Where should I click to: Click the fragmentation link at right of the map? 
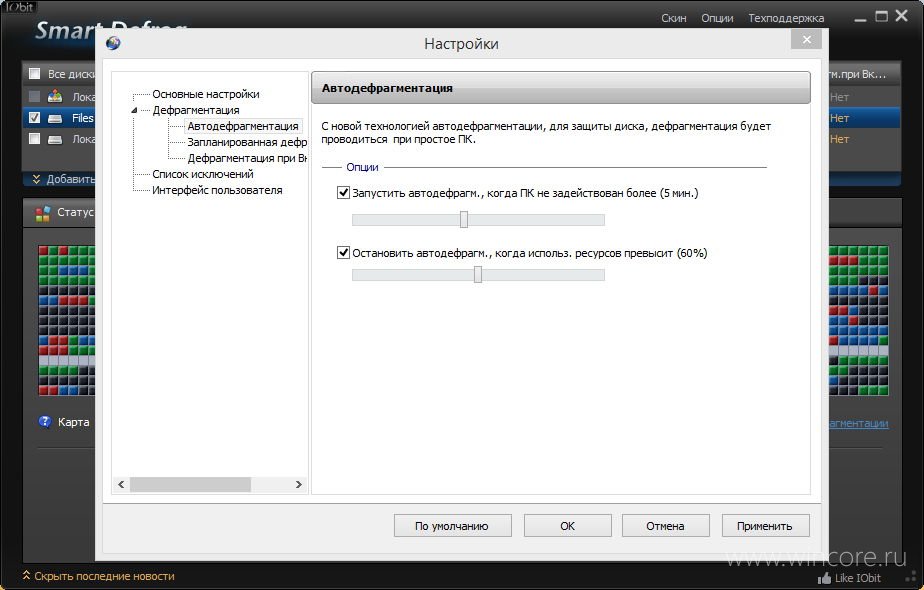859,423
